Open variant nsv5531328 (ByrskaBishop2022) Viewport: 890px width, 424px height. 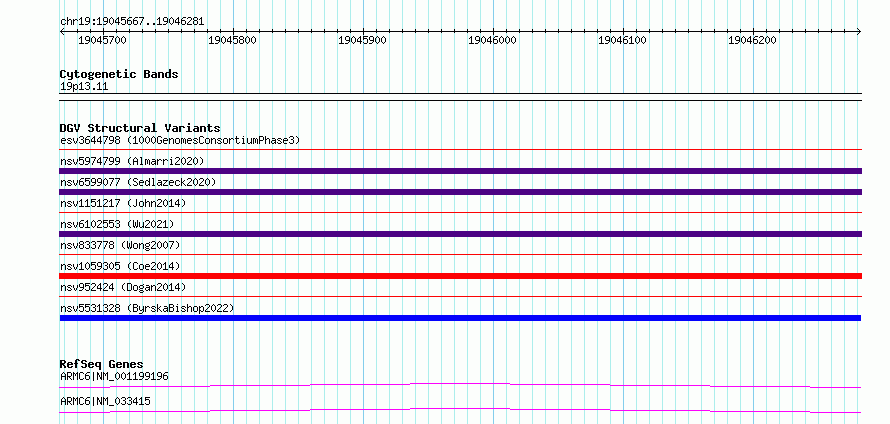pyautogui.click(x=147, y=308)
